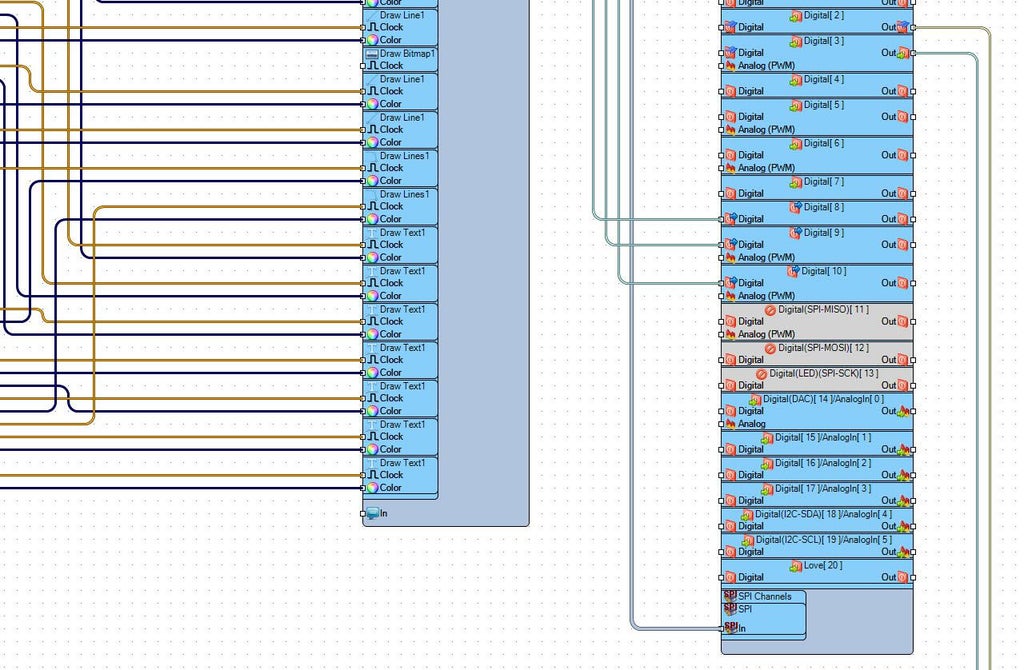Select the Analog pin of Digital(DAC)[ 14 ]
Image resolution: width=1024 pixels, height=670 pixels.
coord(745,424)
